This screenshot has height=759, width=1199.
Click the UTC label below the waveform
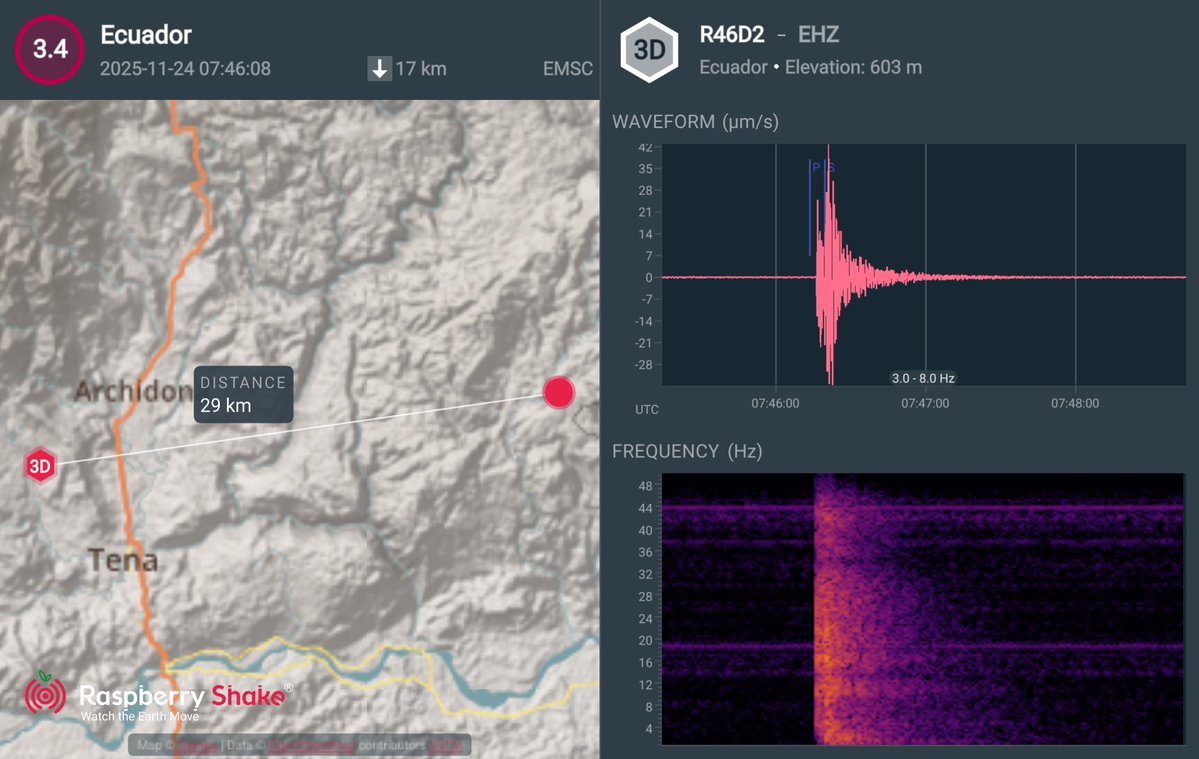click(645, 409)
